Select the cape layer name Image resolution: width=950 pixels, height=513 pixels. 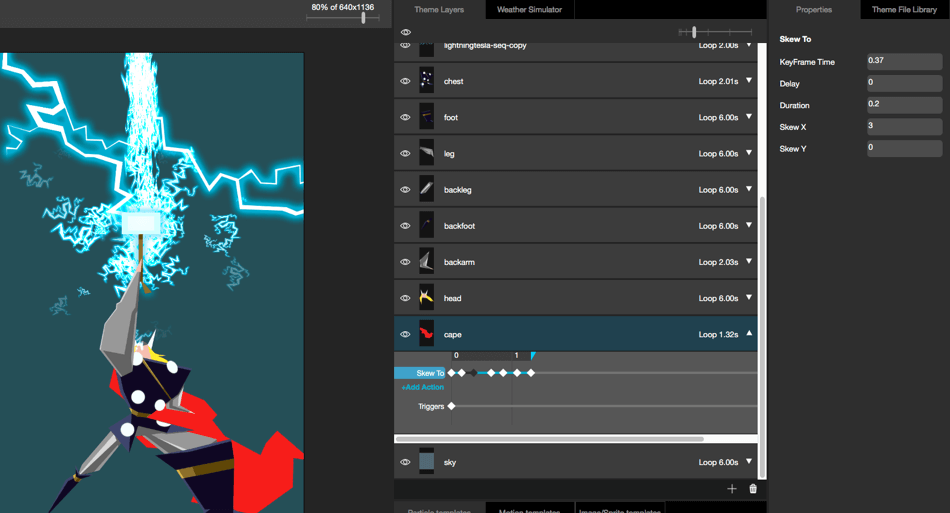click(453, 335)
